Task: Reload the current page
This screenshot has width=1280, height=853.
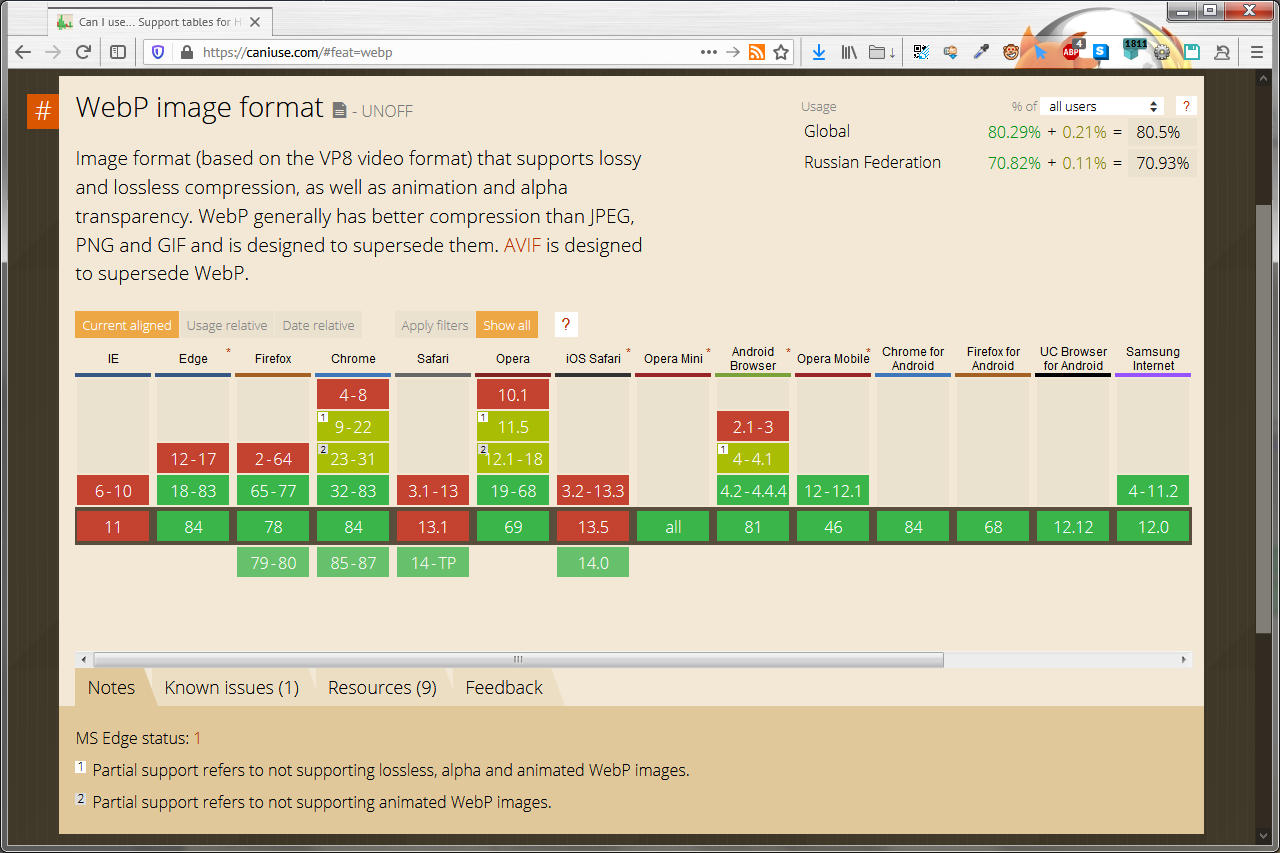Action: 84,52
